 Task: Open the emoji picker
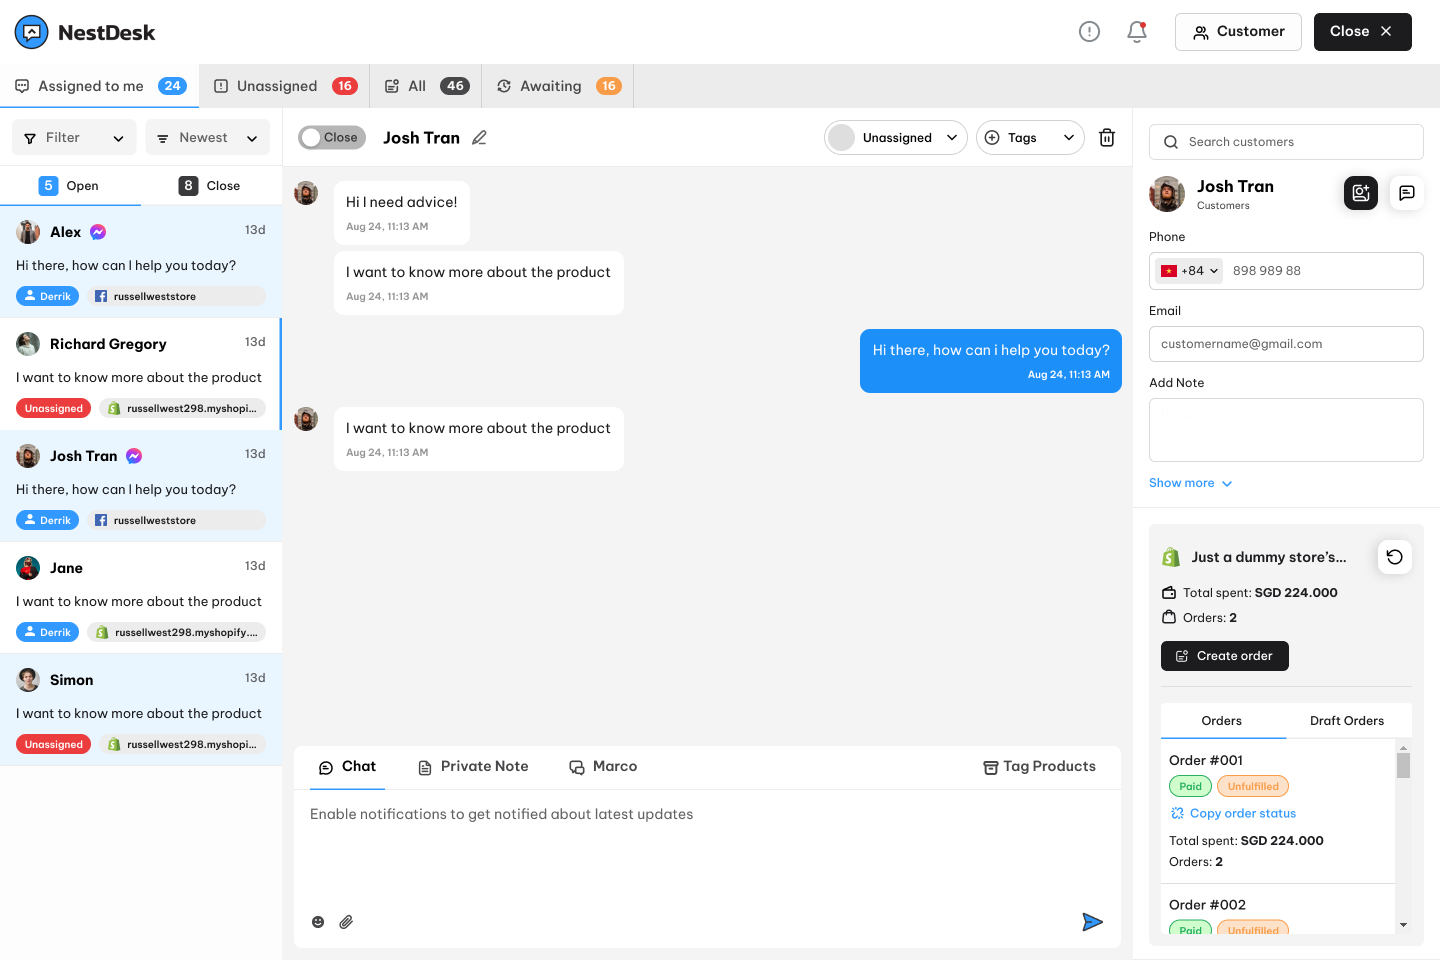pyautogui.click(x=318, y=922)
